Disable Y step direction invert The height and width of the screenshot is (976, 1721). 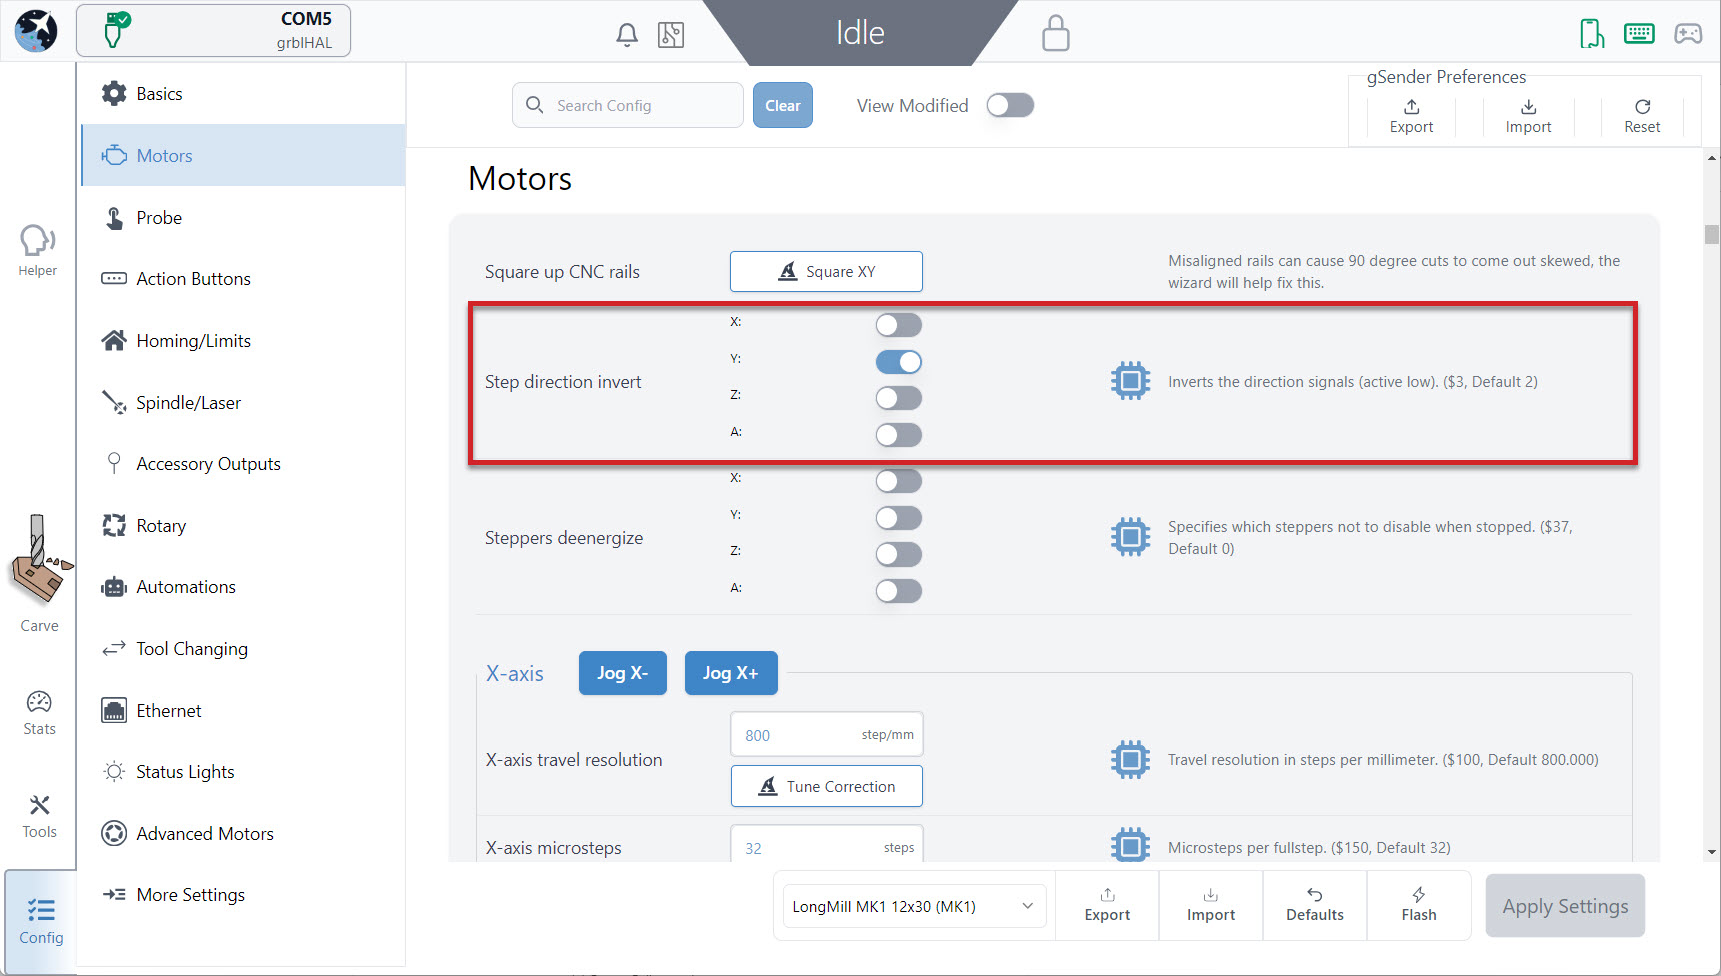click(899, 361)
